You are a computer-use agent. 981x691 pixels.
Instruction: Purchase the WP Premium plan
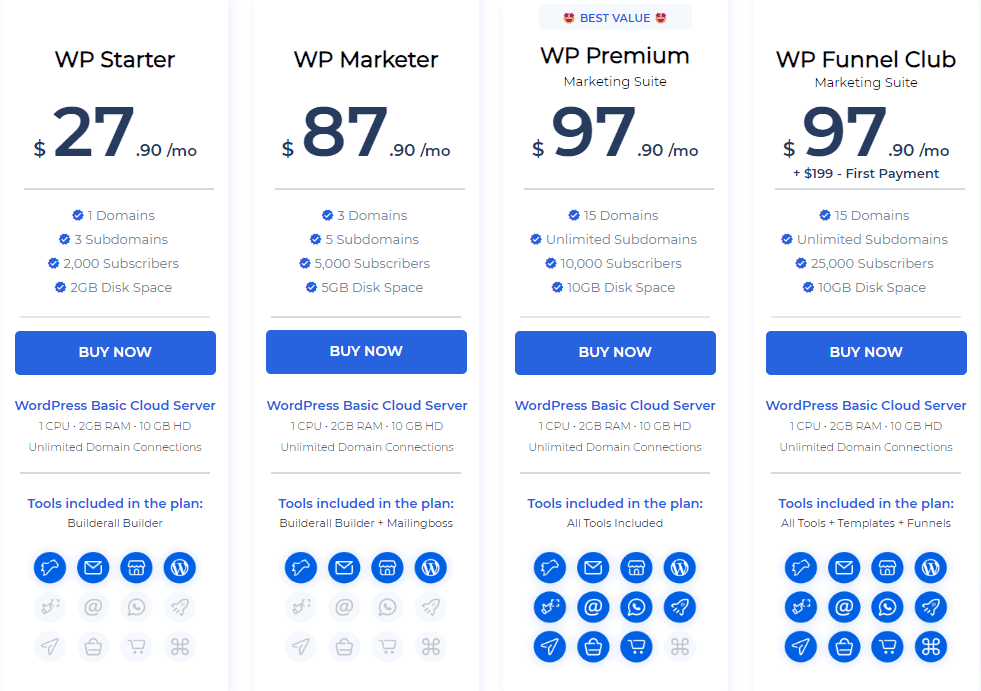click(x=615, y=352)
